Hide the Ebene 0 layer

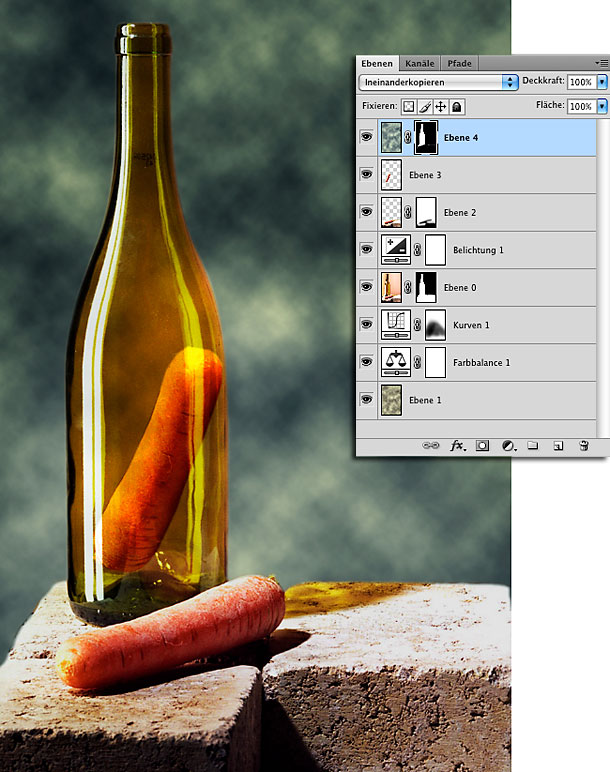pyautogui.click(x=366, y=286)
